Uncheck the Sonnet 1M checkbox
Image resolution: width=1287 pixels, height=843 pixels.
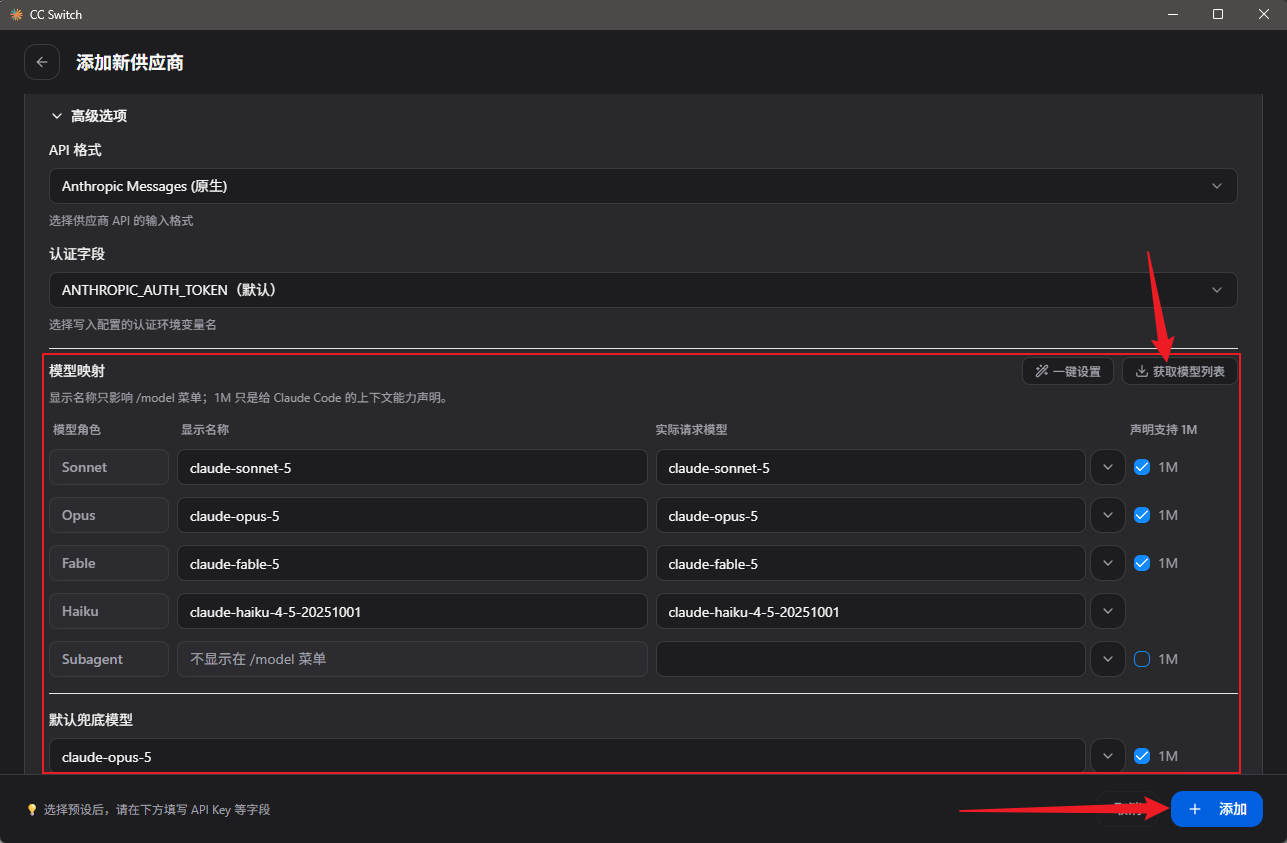point(1142,467)
